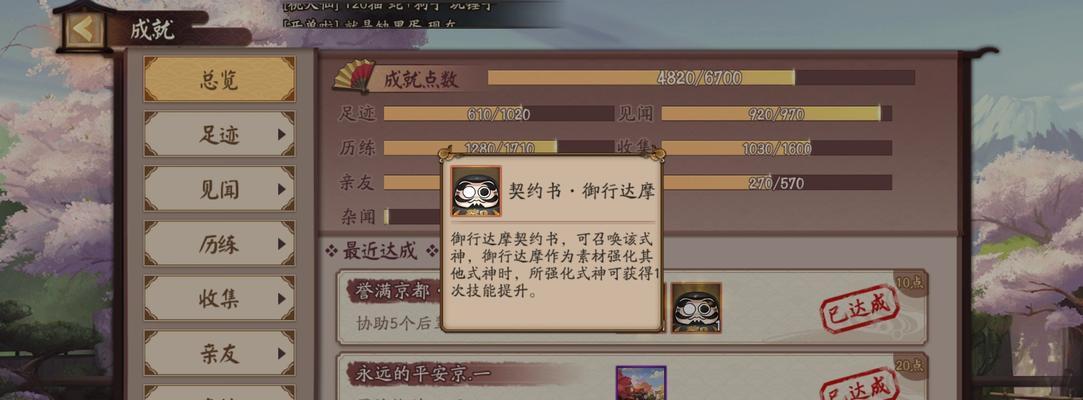Viewport: 1083px width, 400px height.
Task: Click the 最近达成 section header
Action: click(x=380, y=251)
